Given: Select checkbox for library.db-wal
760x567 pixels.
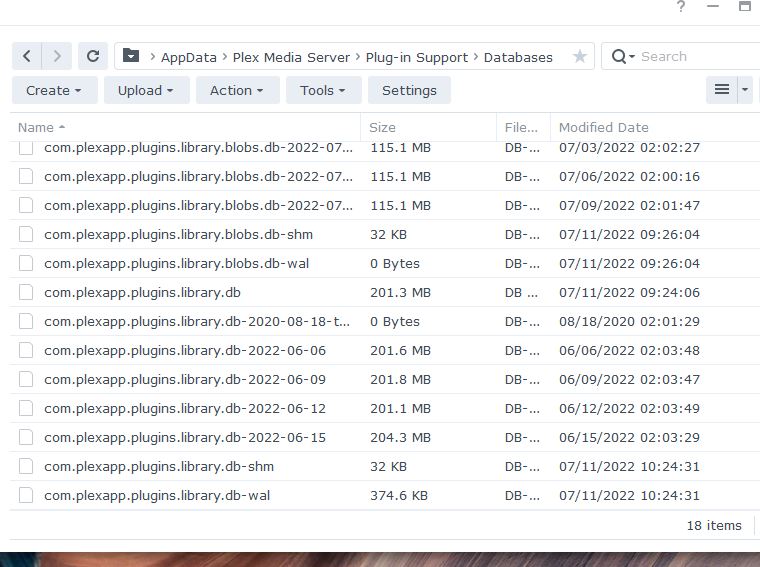Looking at the screenshot, I should [x=26, y=495].
